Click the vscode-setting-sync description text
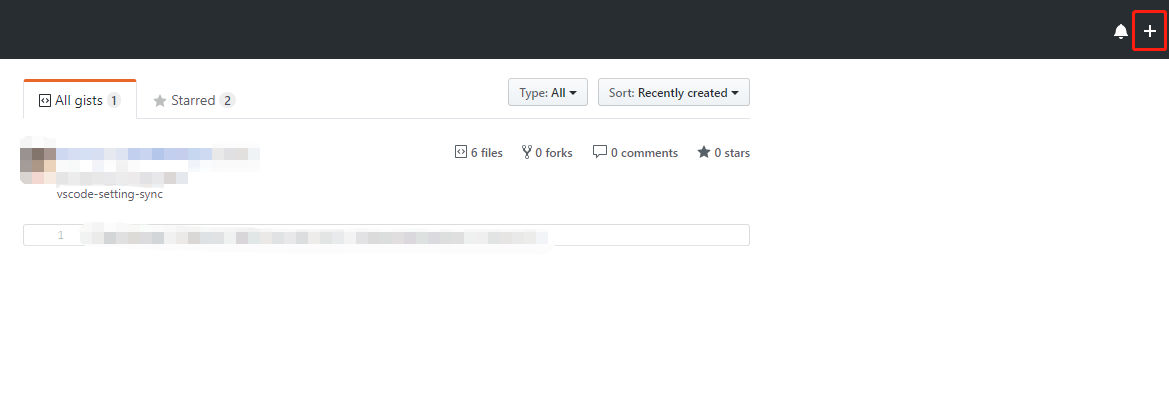Screen dimensions: 1169x413 click(x=109, y=194)
